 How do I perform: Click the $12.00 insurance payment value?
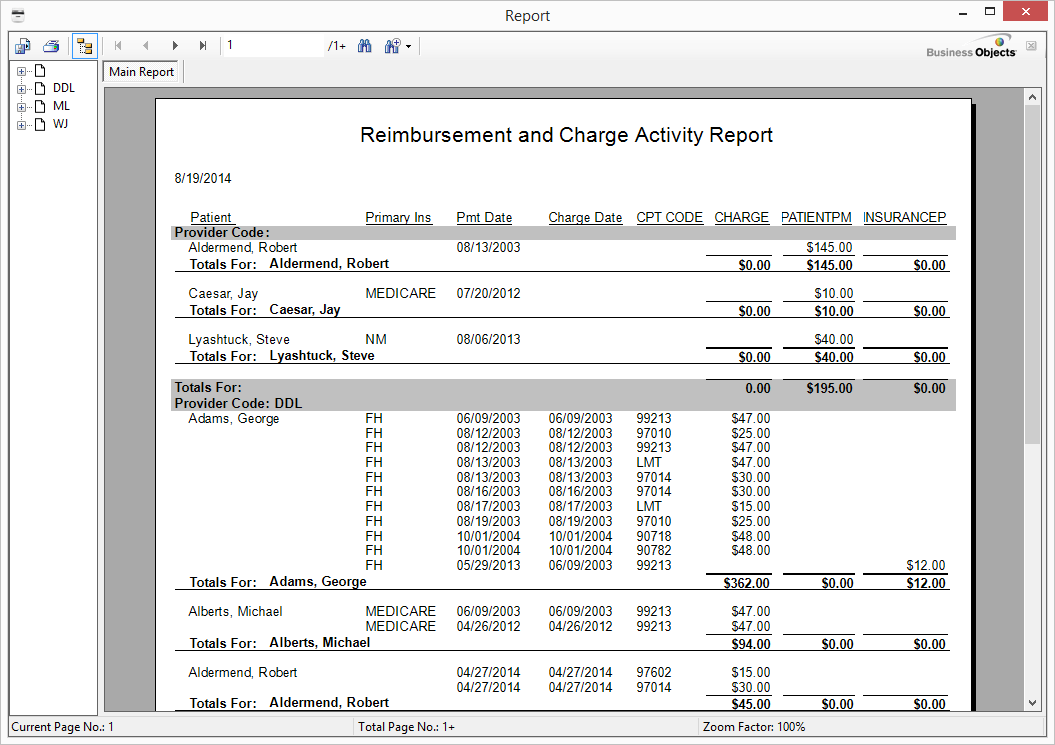[x=925, y=565]
